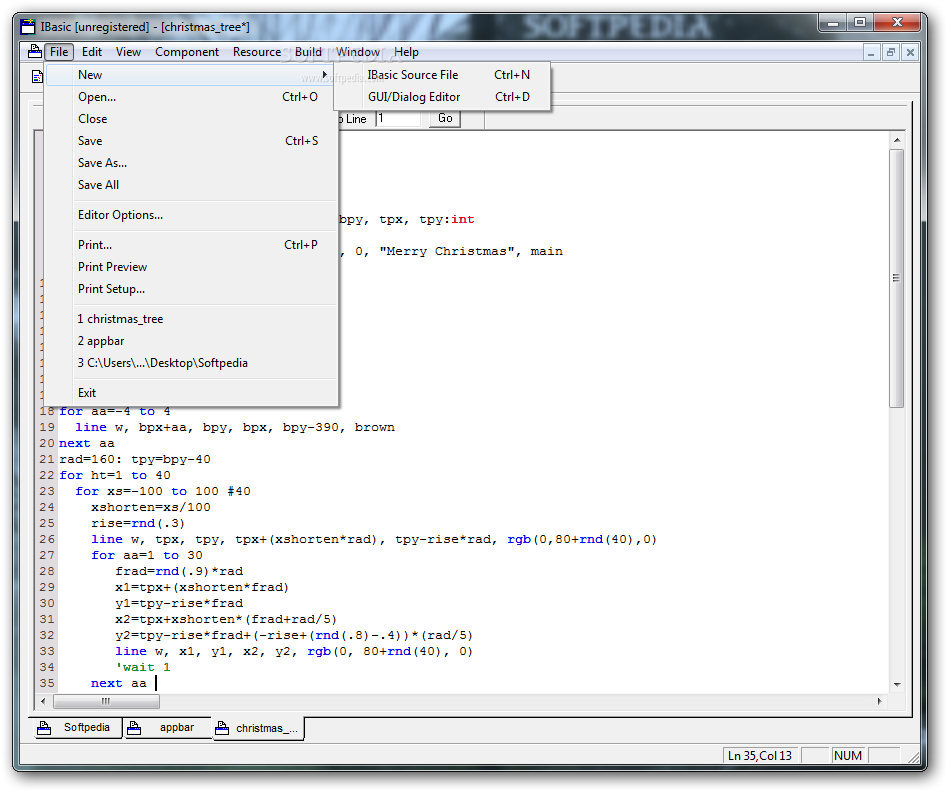Expand the New submenu entry
This screenshot has width=948, height=792.
(190, 75)
